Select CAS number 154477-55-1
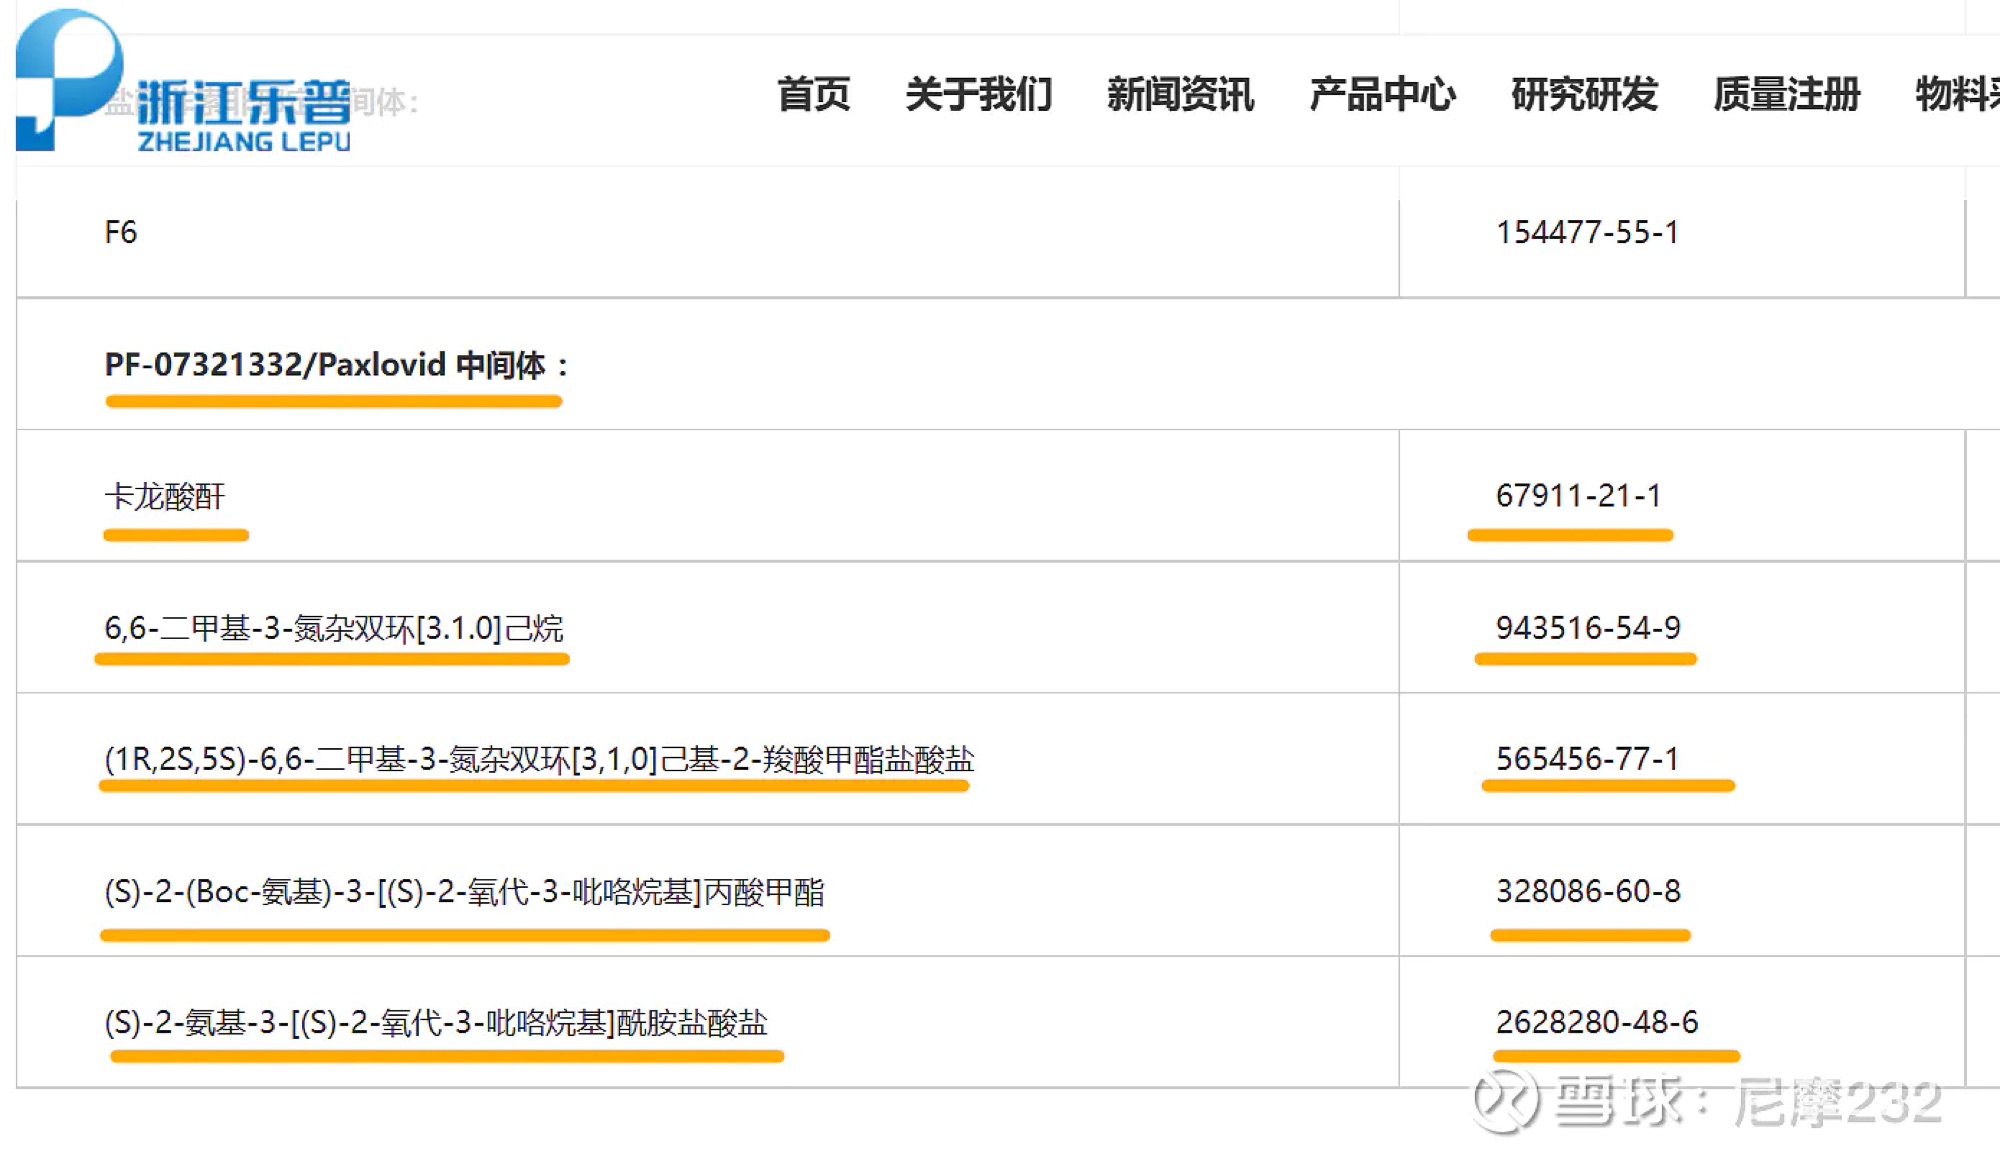Viewport: 2000px width, 1163px height. 1587,232
